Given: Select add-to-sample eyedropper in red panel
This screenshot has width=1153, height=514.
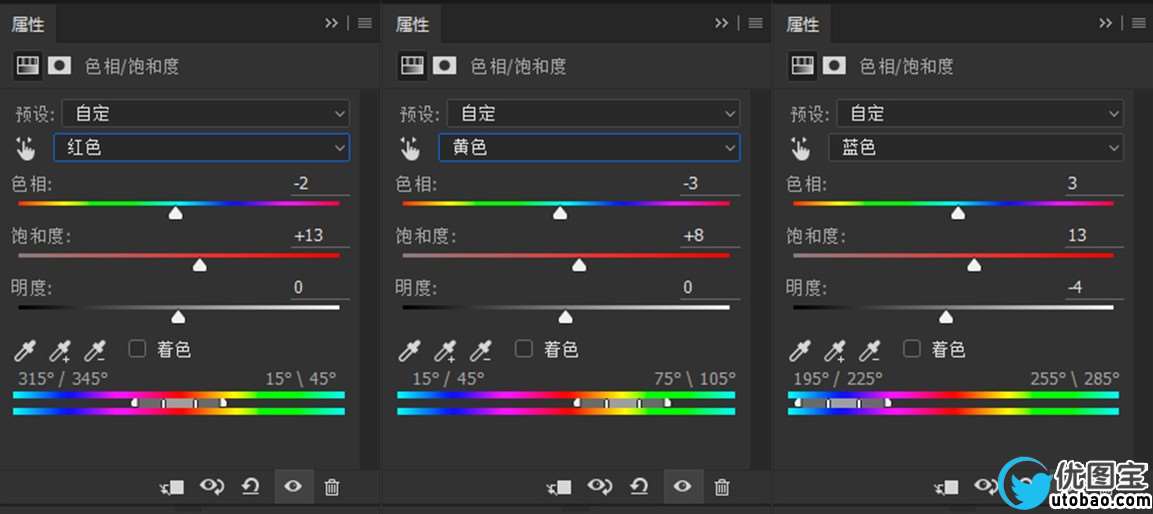Looking at the screenshot, I should click(x=60, y=351).
